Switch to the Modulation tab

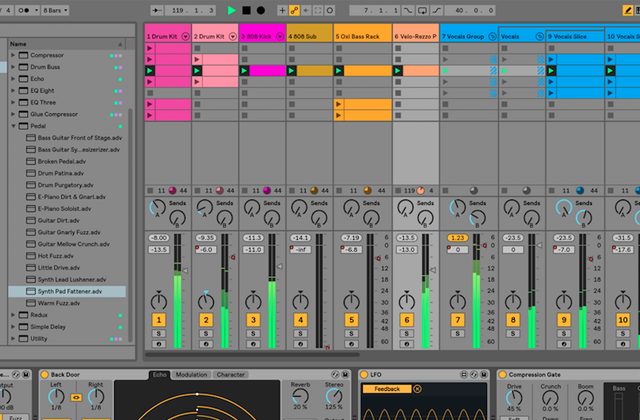(191, 374)
